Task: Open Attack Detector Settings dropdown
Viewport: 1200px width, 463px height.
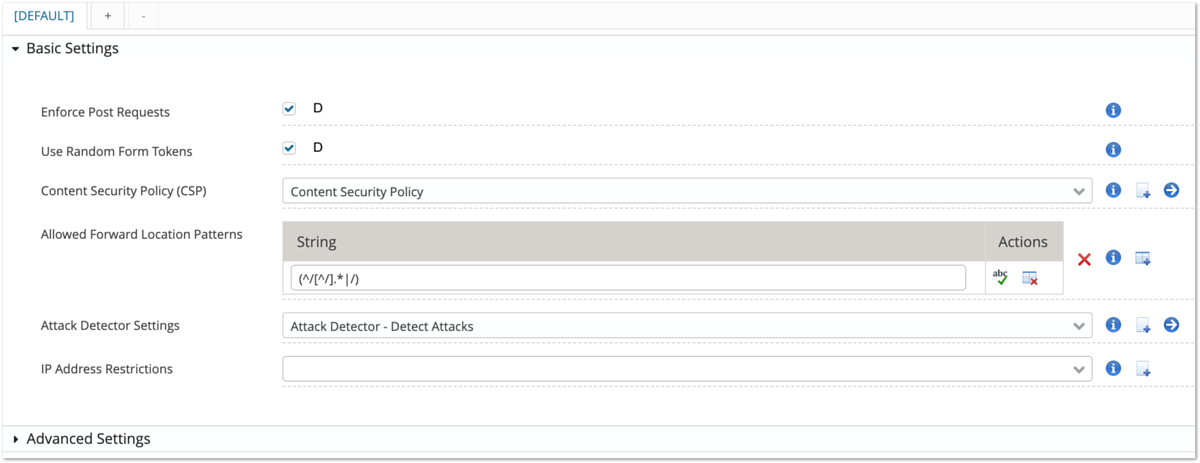Action: coord(686,325)
